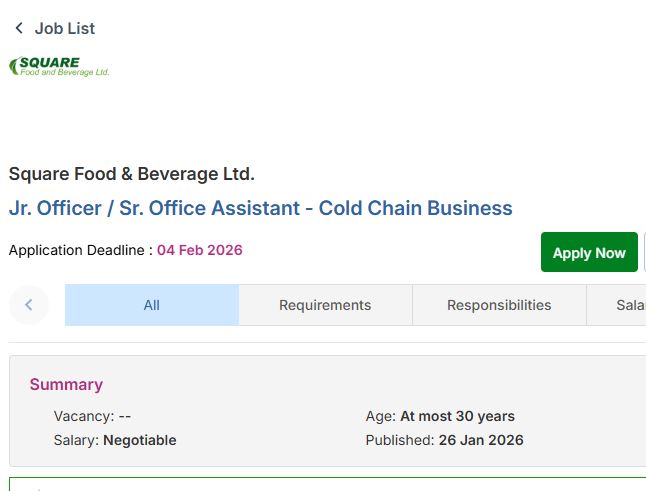Switch to the Requirements tab

pos(325,305)
